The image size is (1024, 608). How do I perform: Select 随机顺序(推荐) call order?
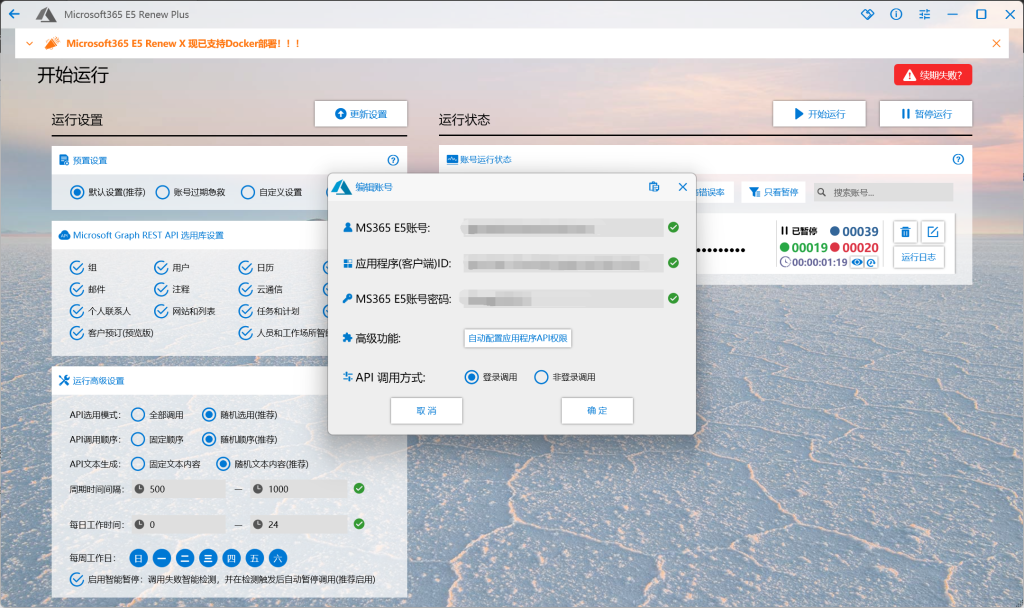point(209,440)
